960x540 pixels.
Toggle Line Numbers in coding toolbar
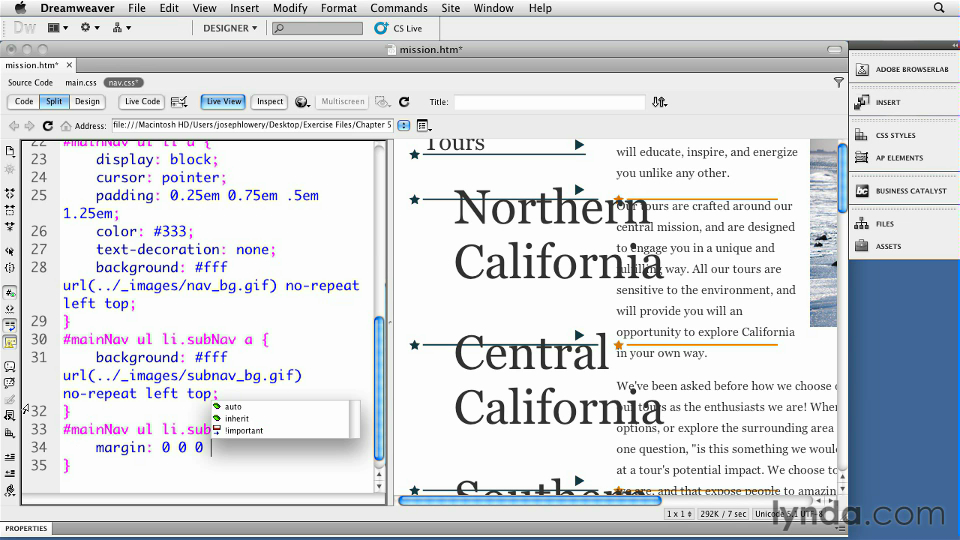click(10, 292)
